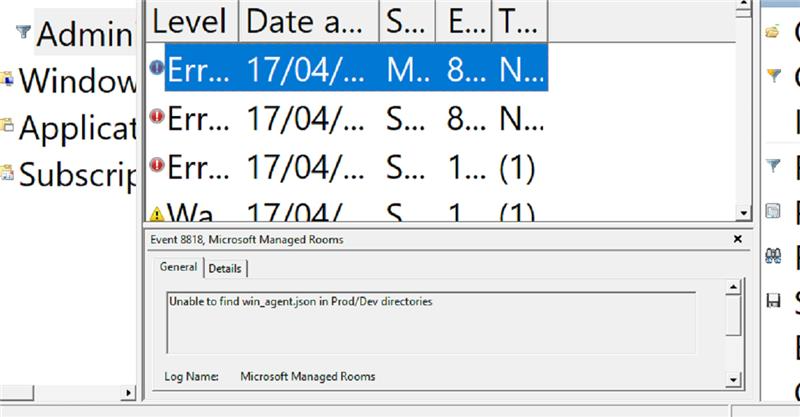Click the filter icon beside Admin node

tap(24, 32)
